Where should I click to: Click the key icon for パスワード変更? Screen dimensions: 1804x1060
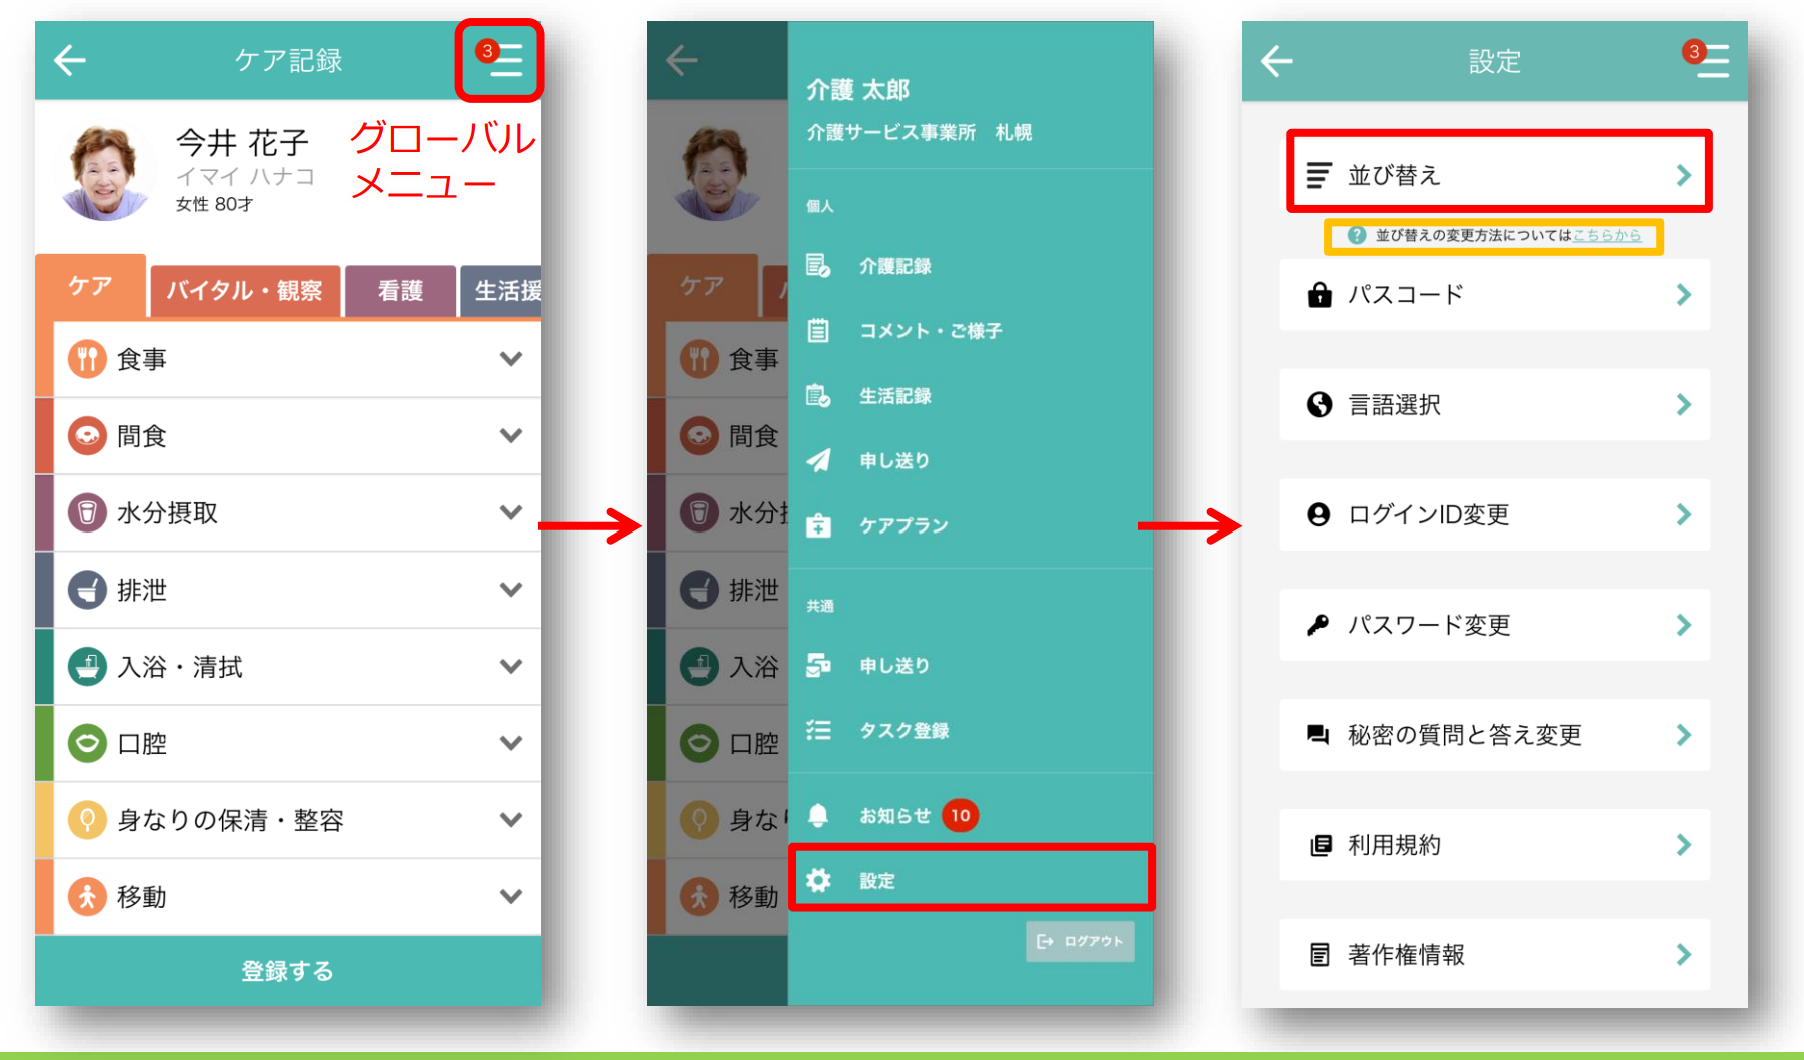[1319, 625]
